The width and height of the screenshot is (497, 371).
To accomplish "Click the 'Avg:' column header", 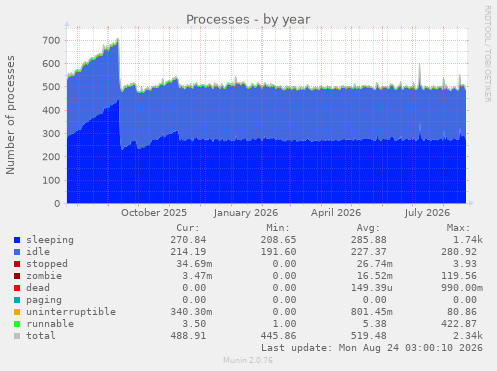I will click(x=368, y=228).
